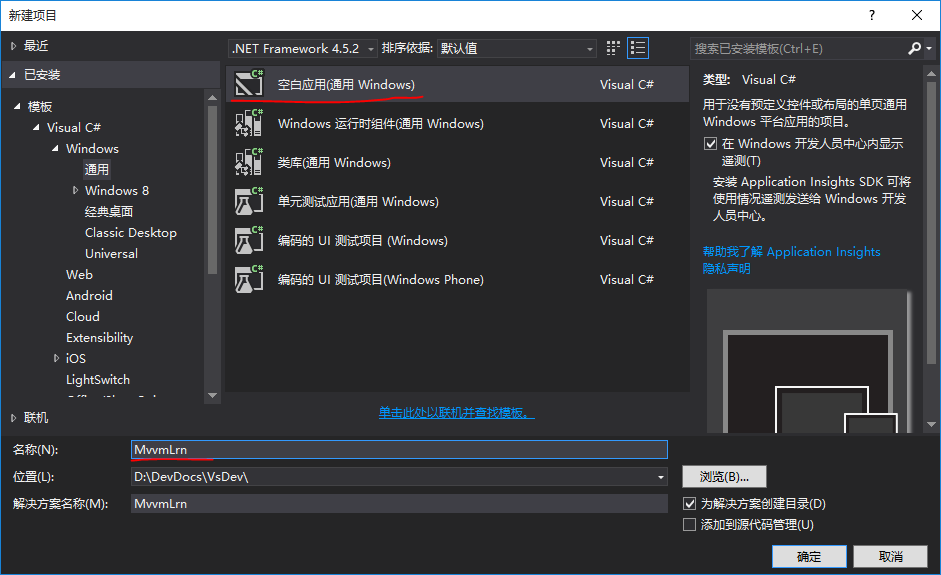Select the Cloud template category
This screenshot has height=575, width=941.
coord(83,316)
